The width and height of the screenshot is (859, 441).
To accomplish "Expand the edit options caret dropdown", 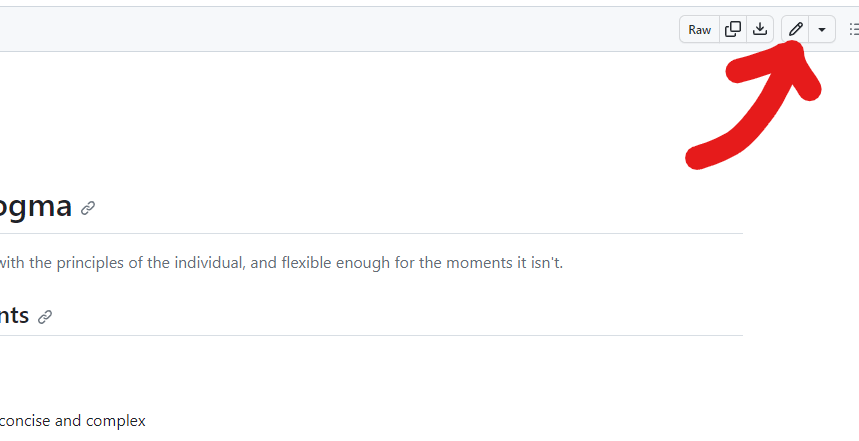I will [822, 30].
